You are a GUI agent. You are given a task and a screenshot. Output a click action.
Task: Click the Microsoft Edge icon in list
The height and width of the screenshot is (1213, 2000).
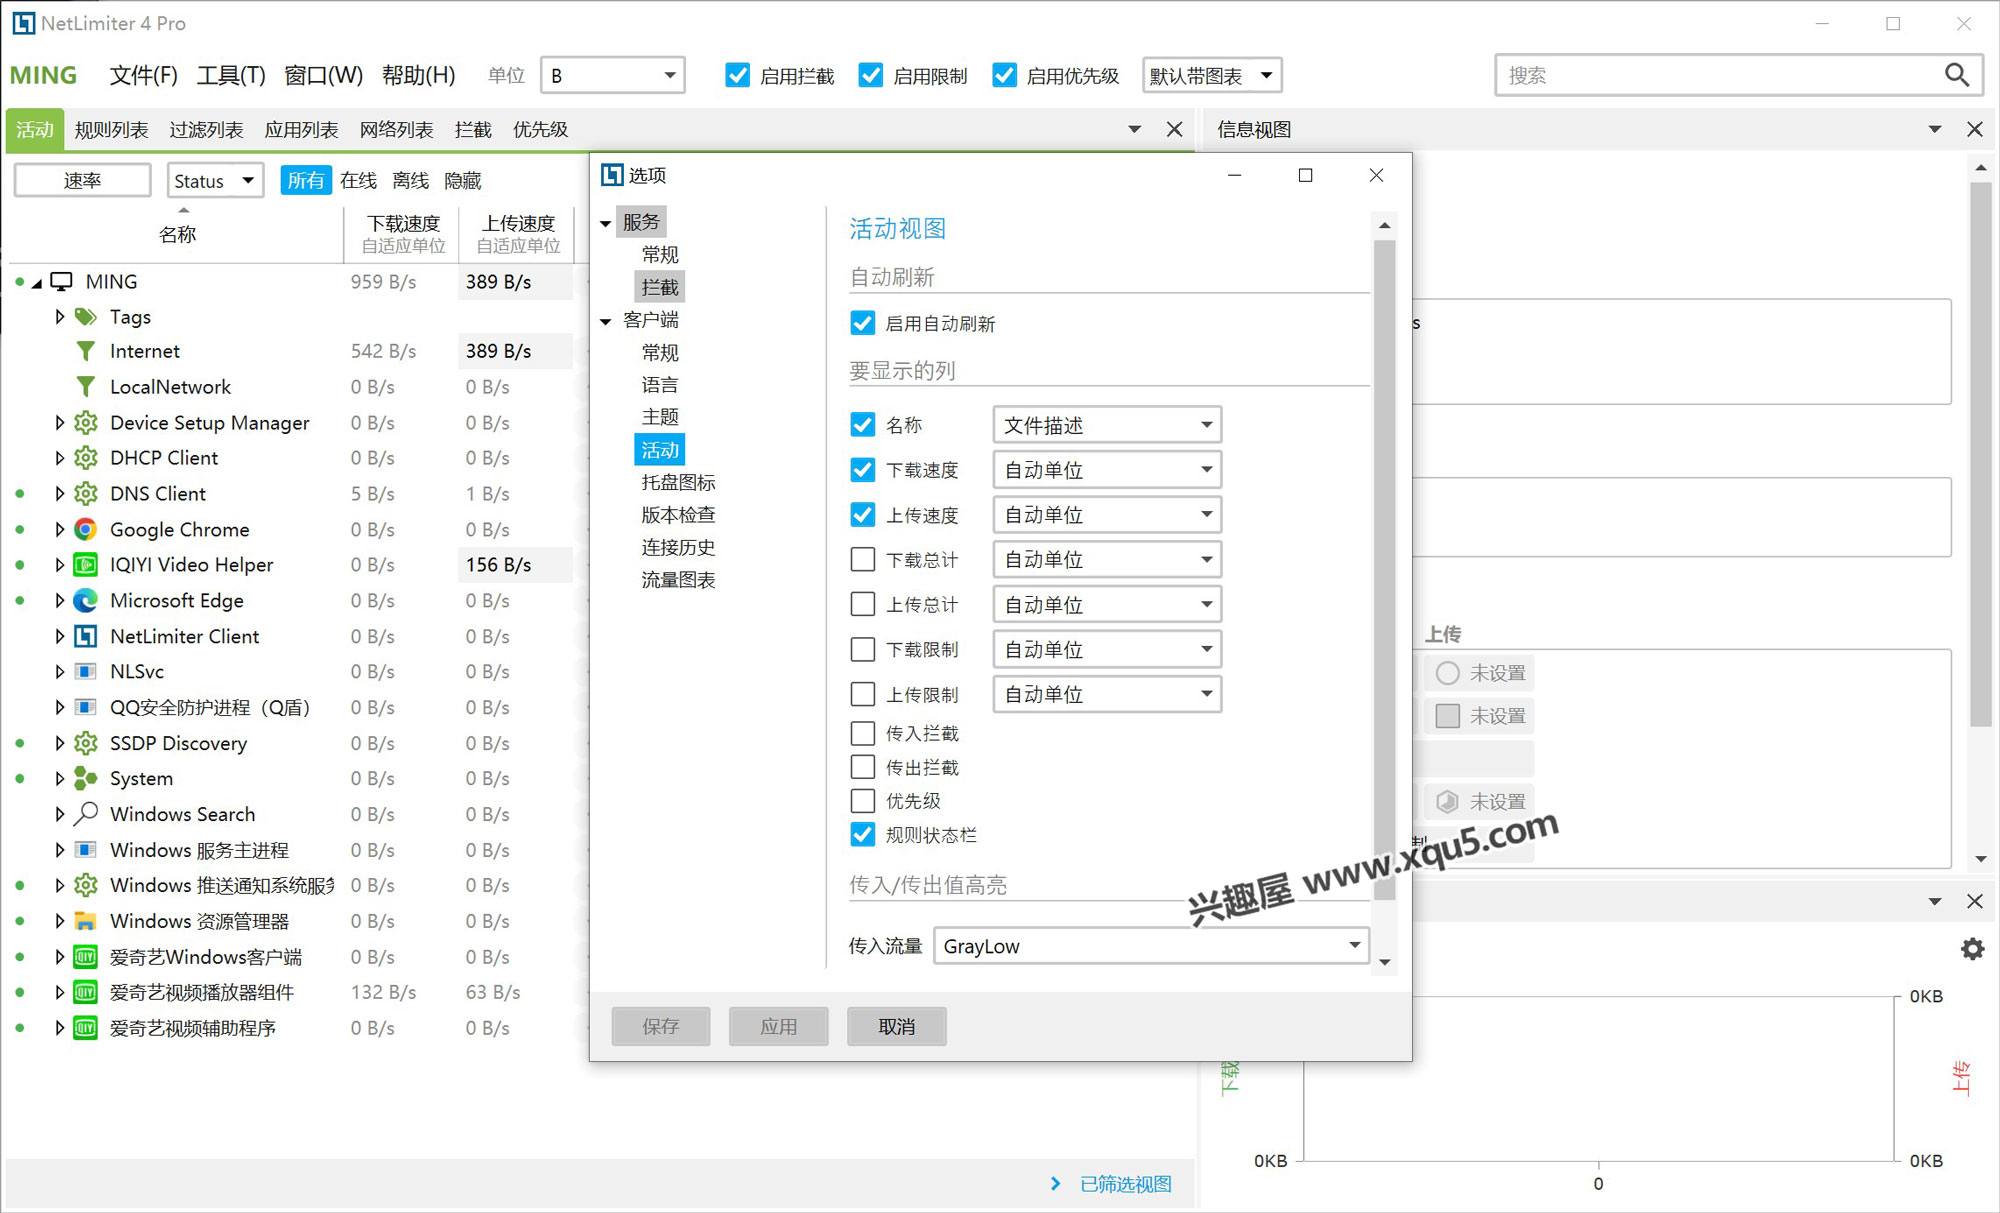[86, 600]
